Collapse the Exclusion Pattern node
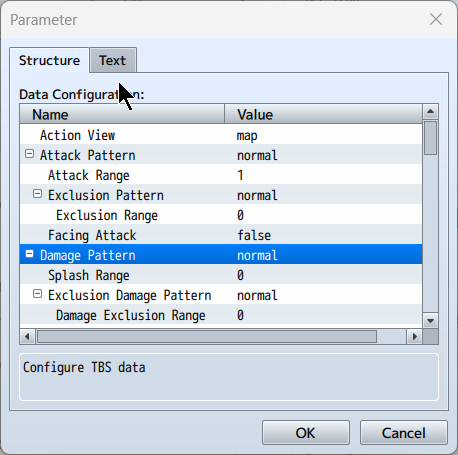This screenshot has height=455, width=458. pos(37,194)
